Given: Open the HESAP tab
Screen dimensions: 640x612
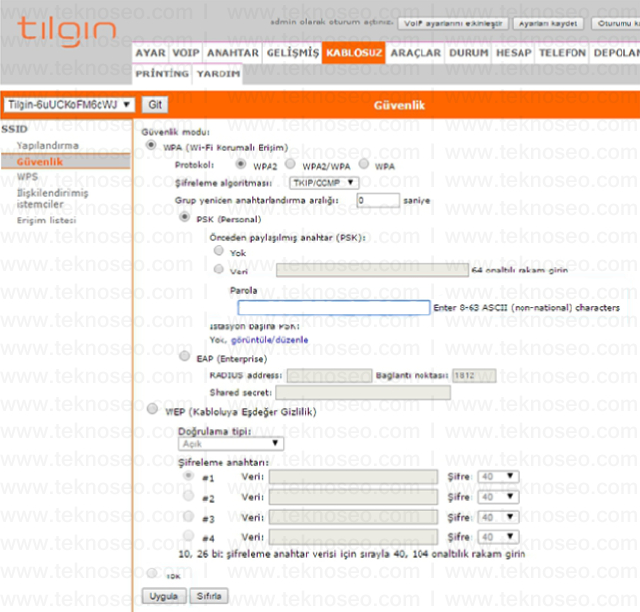Looking at the screenshot, I should [x=513, y=53].
